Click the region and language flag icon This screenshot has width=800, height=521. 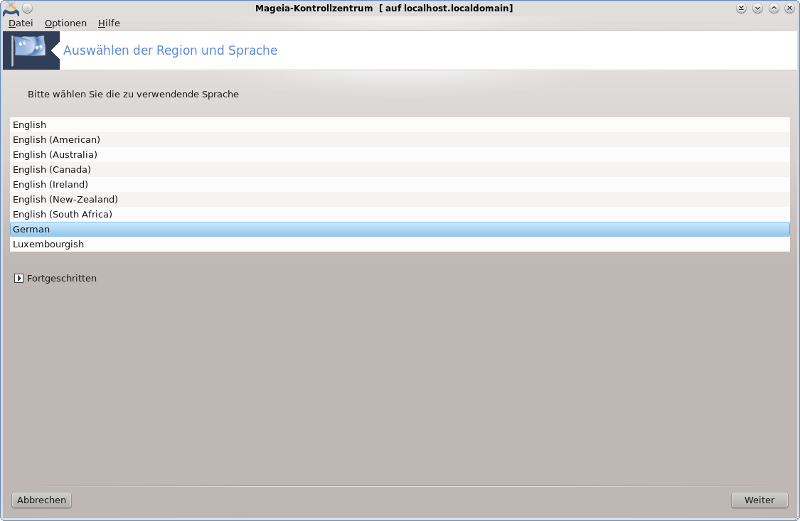(x=31, y=50)
